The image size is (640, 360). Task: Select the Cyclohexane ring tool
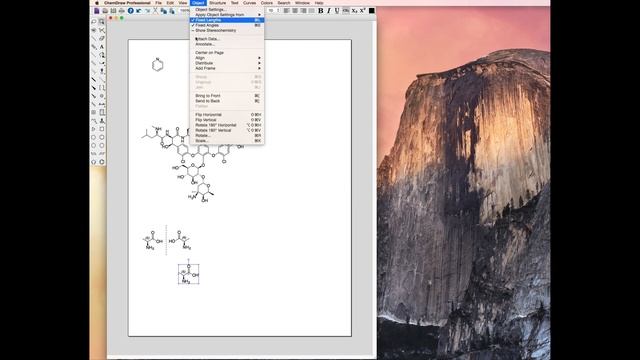pos(102,137)
